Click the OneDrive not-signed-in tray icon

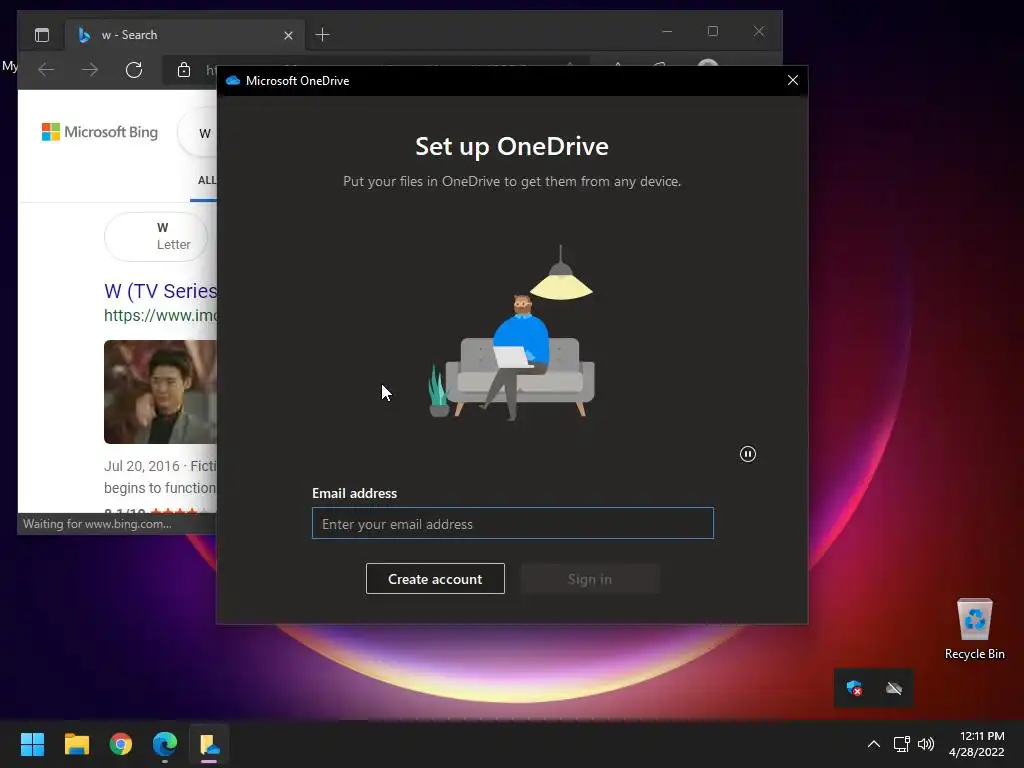[x=894, y=688]
